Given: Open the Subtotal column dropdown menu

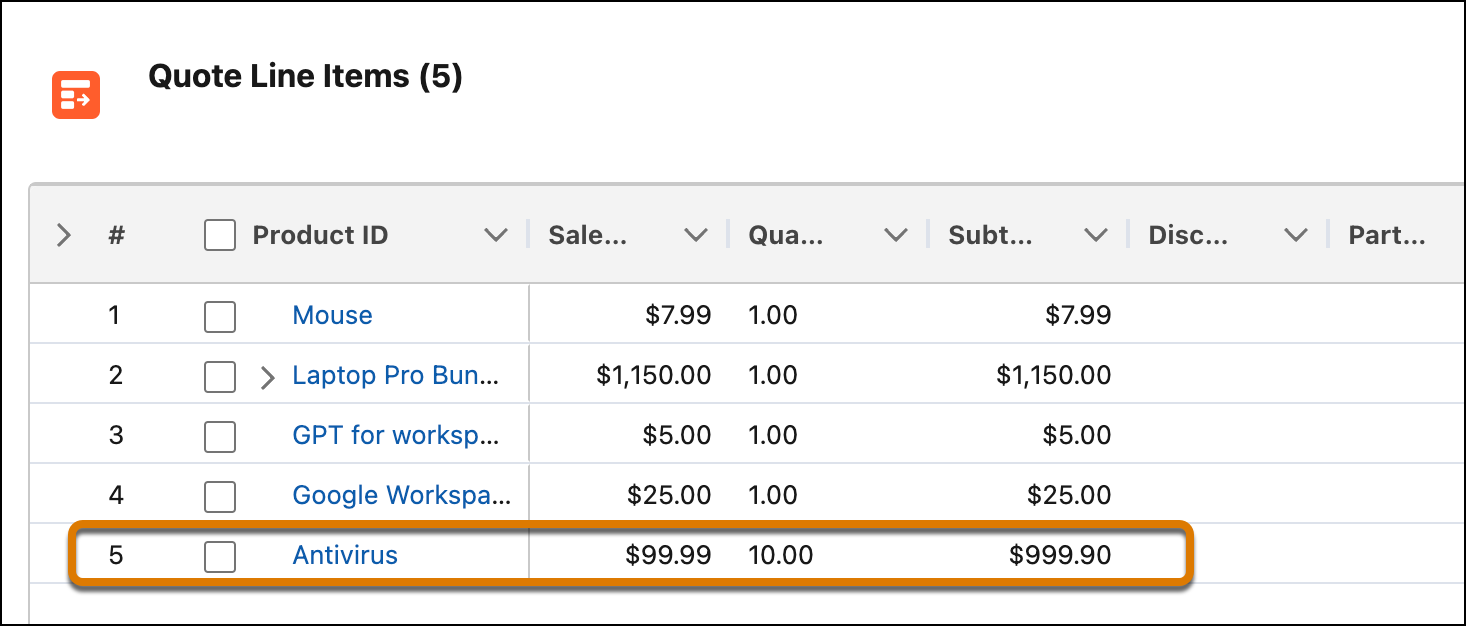Looking at the screenshot, I should 1096,235.
